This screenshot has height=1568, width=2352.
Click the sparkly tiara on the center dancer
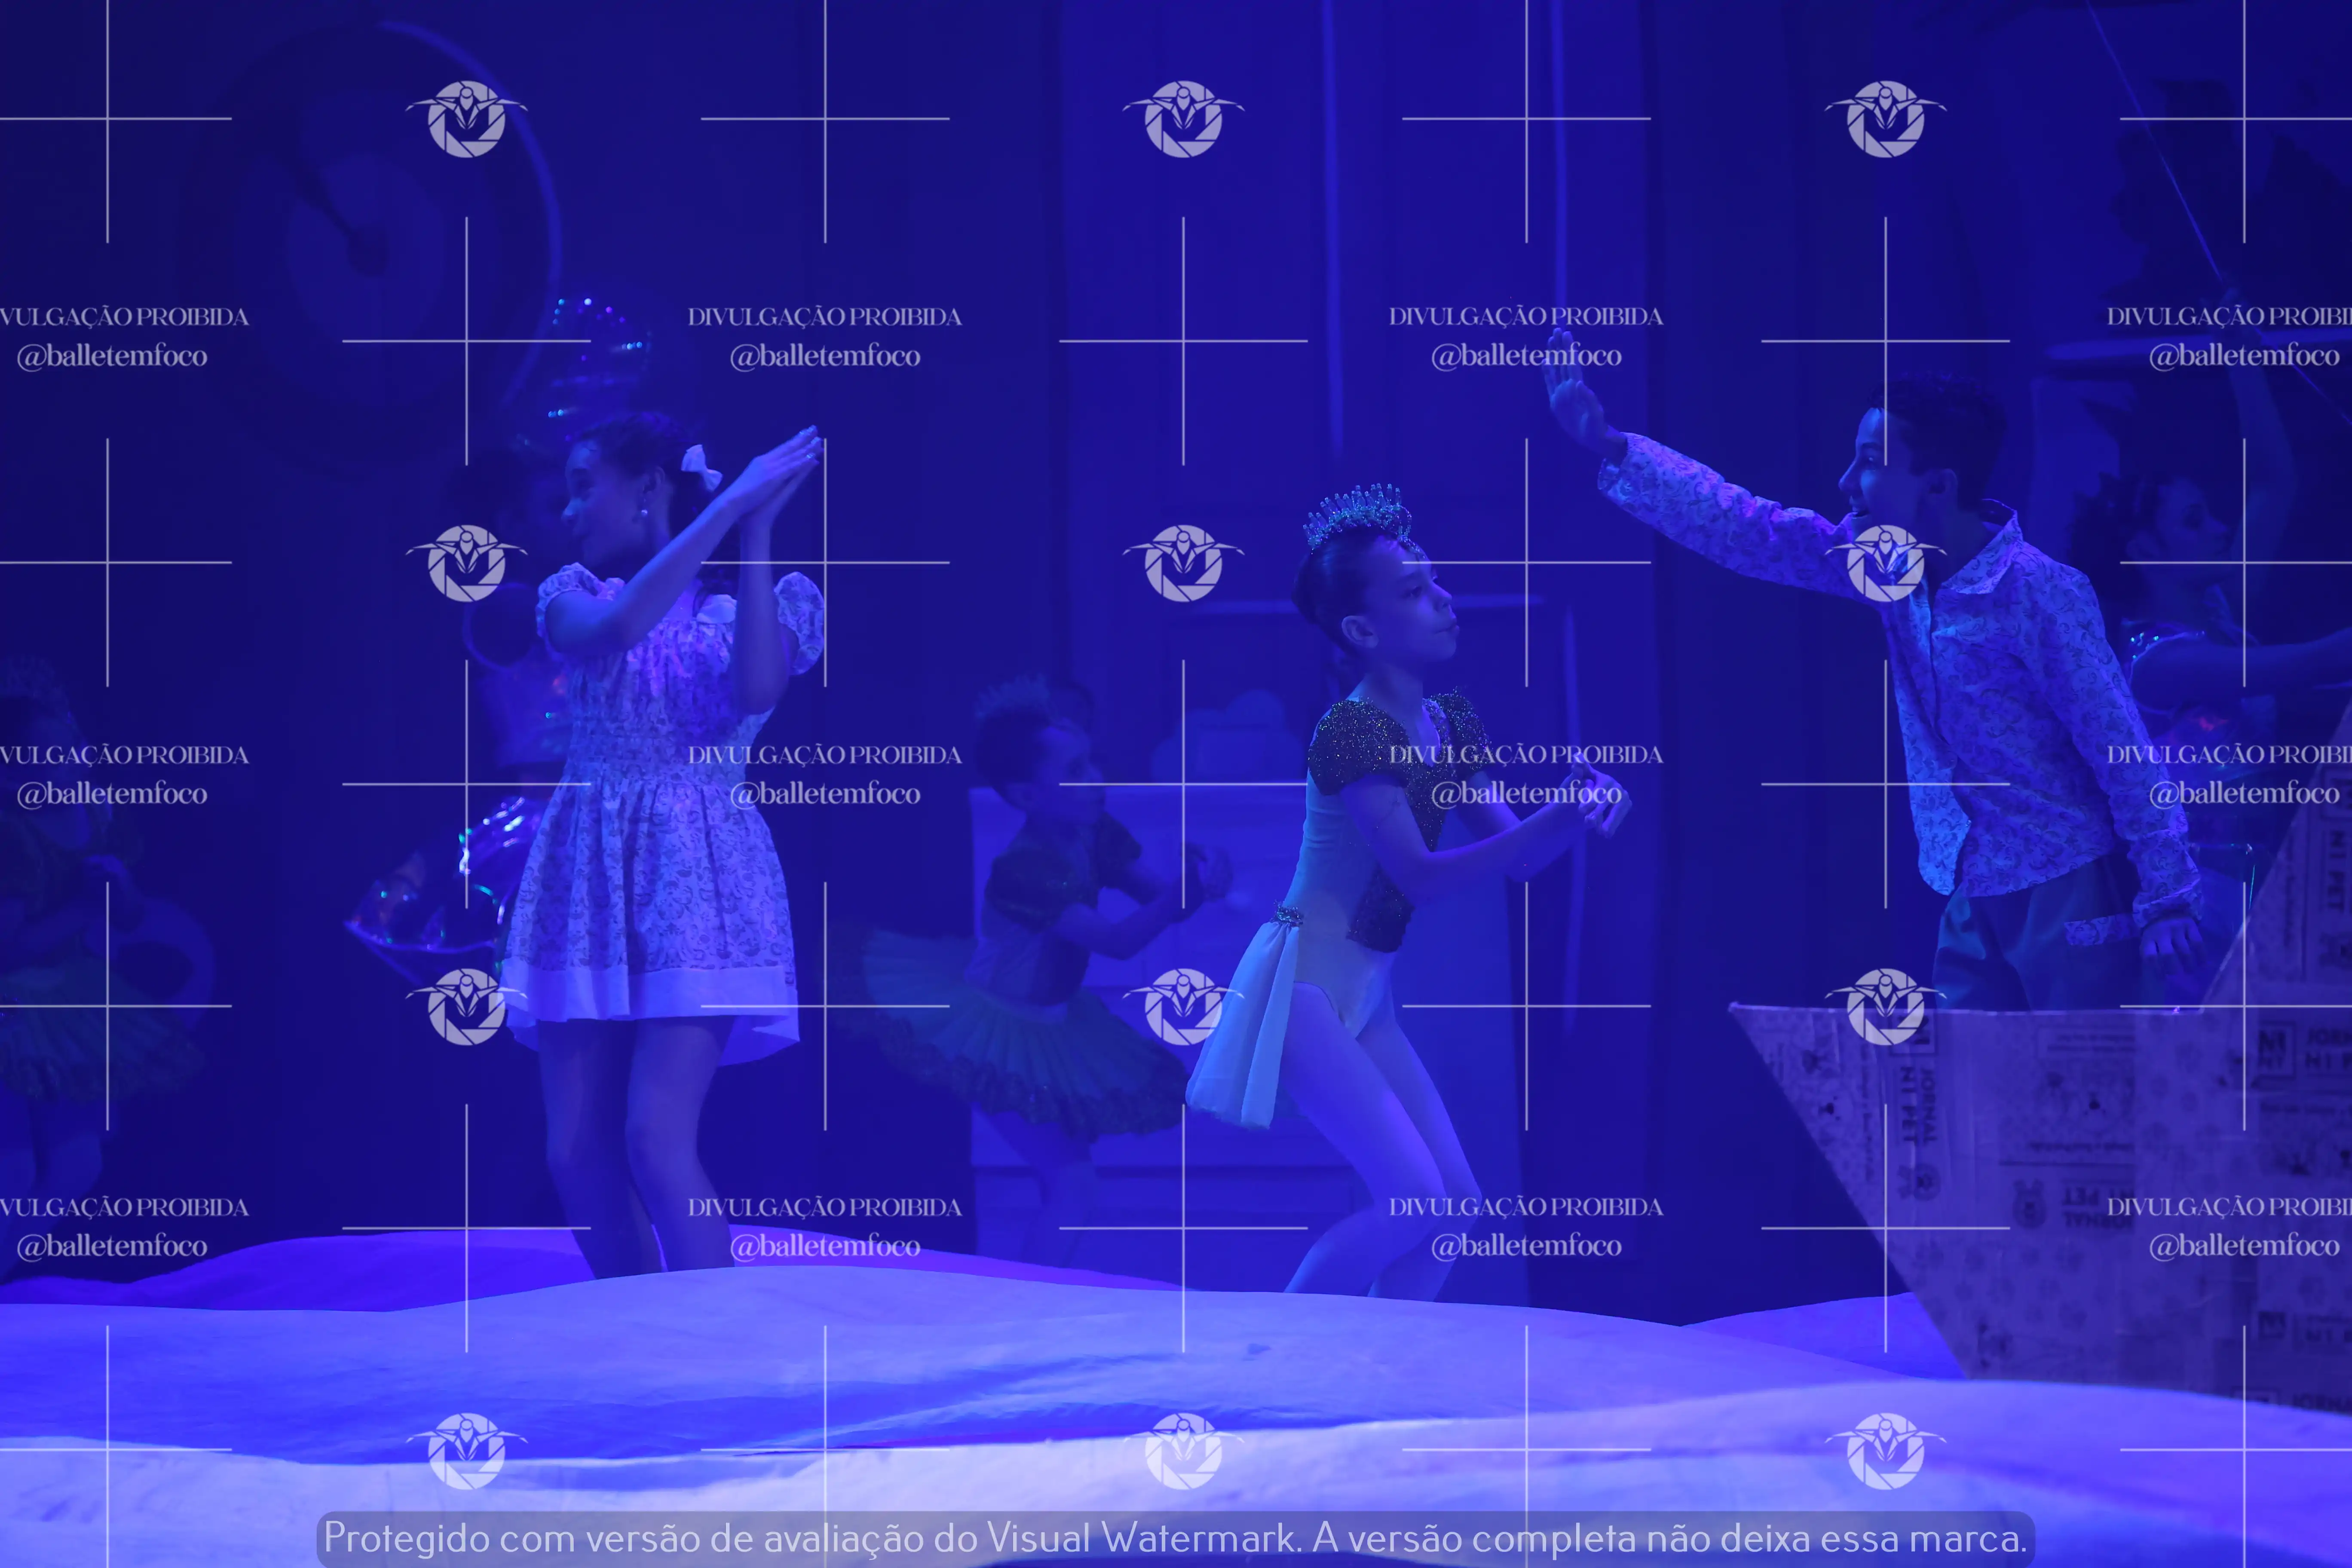point(1358,512)
